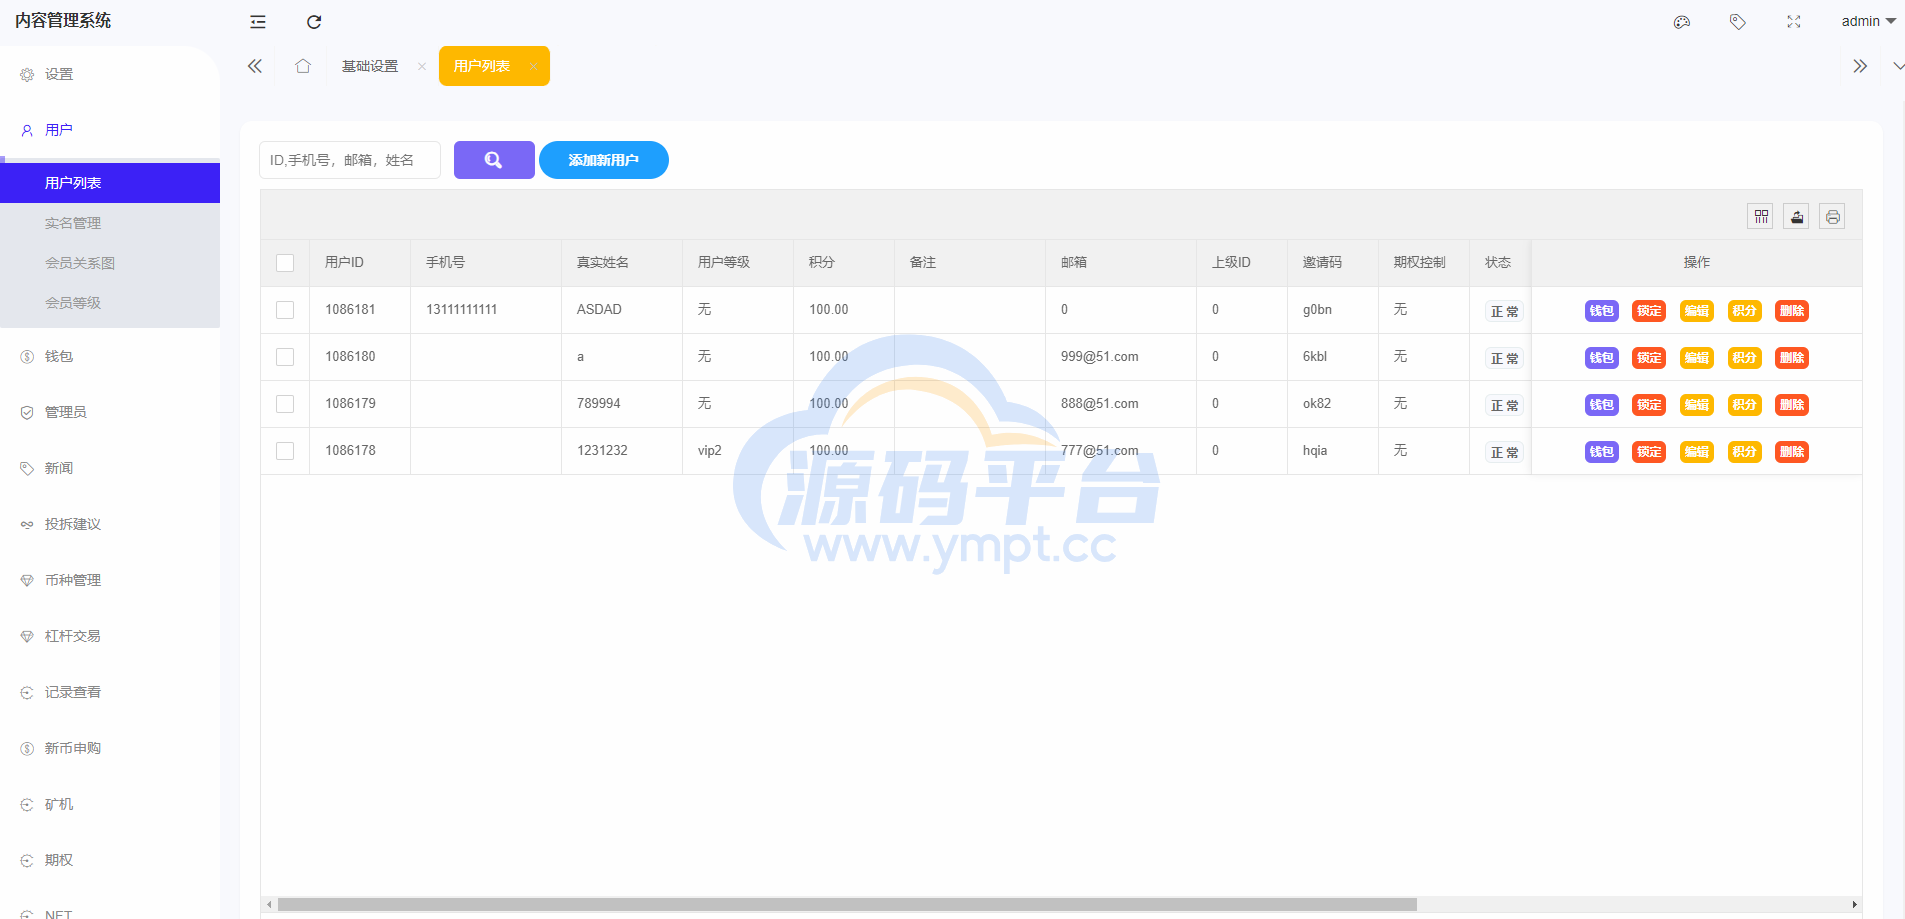1905x919 pixels.
Task: Expand the 管理员 sidebar menu
Action: 110,412
